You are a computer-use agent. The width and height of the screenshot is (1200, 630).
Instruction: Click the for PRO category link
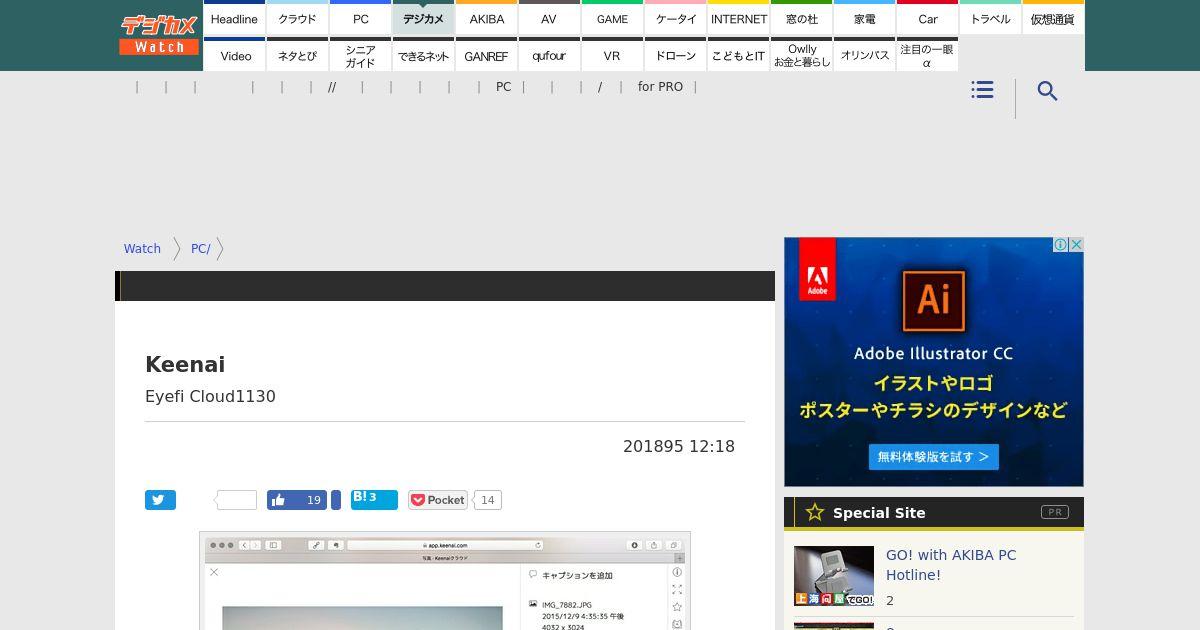(x=660, y=87)
